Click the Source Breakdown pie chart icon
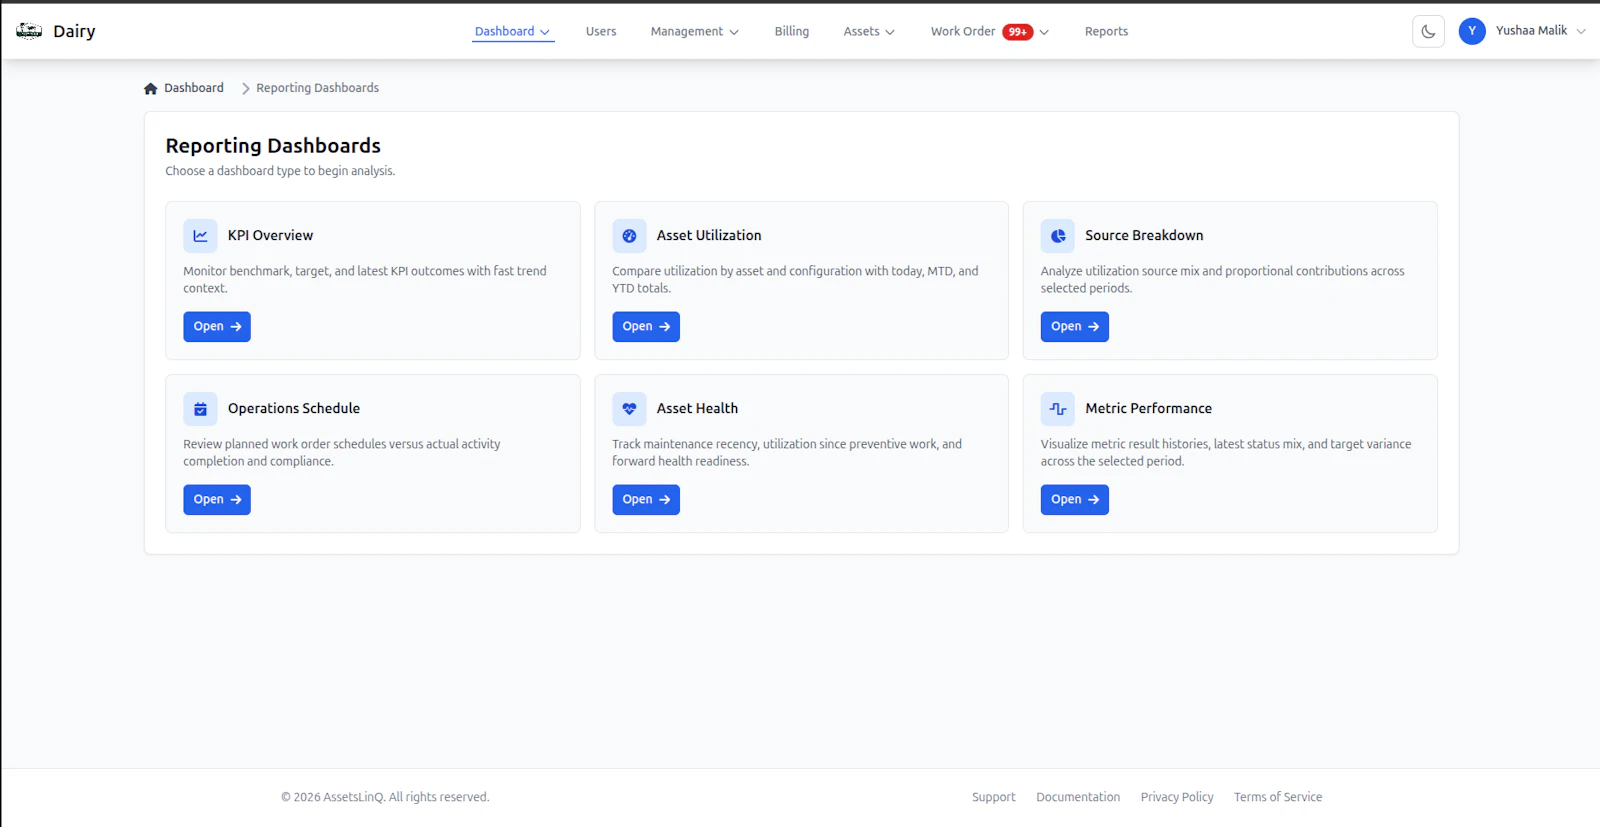1600x827 pixels. 1058,236
